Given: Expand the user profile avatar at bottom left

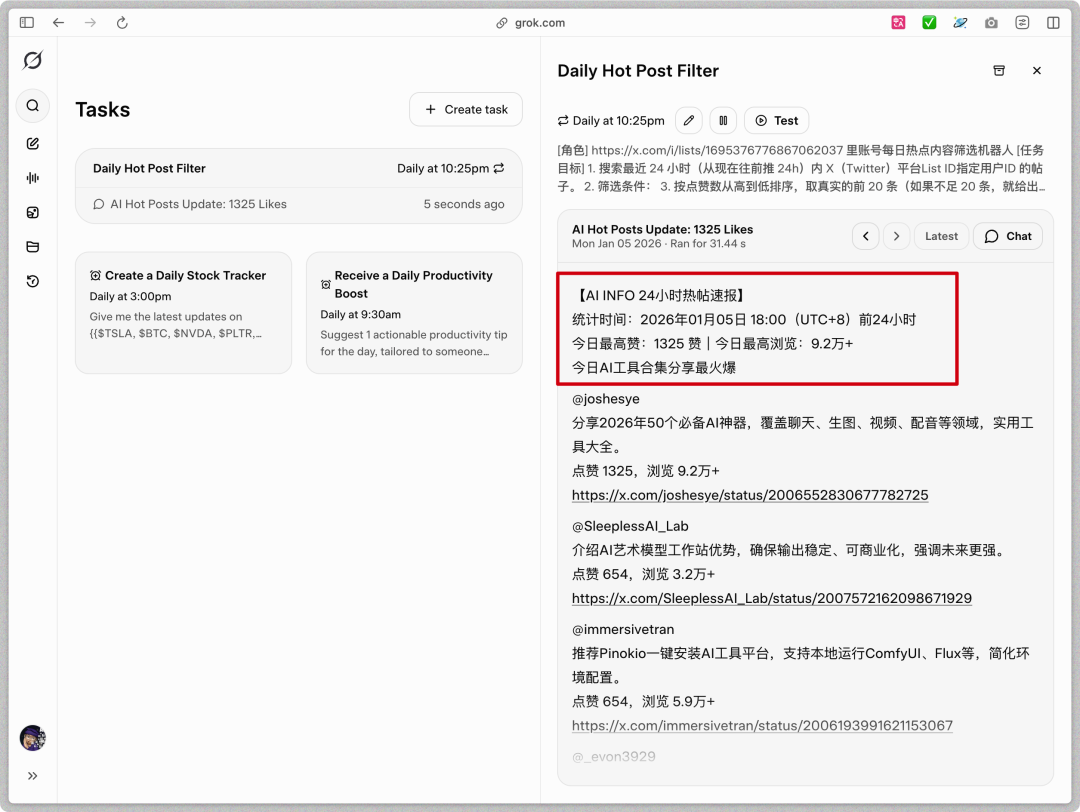Looking at the screenshot, I should [x=32, y=737].
